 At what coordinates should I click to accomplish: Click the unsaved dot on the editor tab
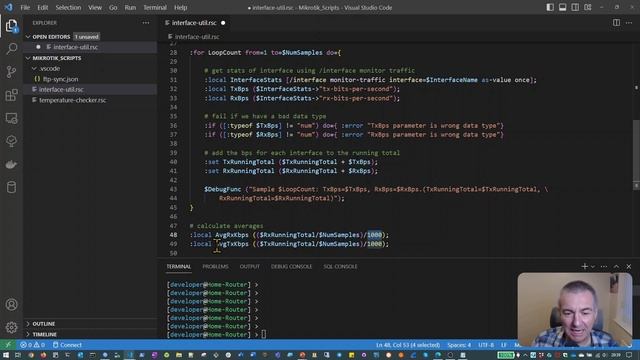(x=223, y=23)
